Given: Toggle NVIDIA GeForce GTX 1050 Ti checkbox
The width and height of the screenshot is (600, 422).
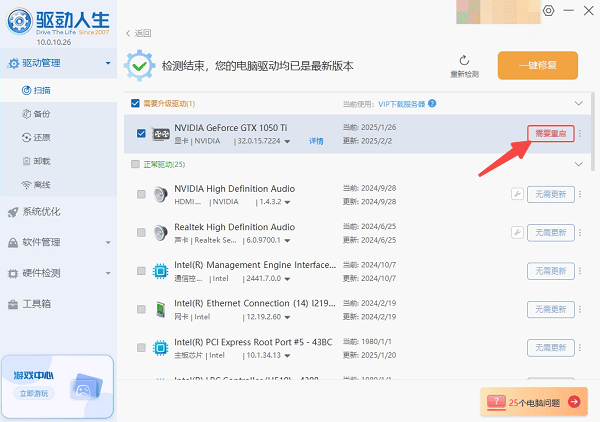Looking at the screenshot, I should pyautogui.click(x=141, y=134).
